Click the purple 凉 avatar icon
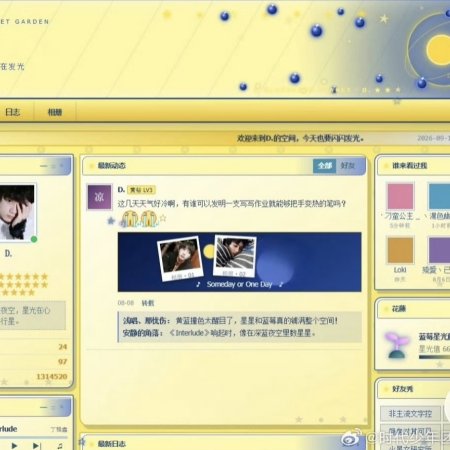This screenshot has width=450, height=450. [99, 197]
